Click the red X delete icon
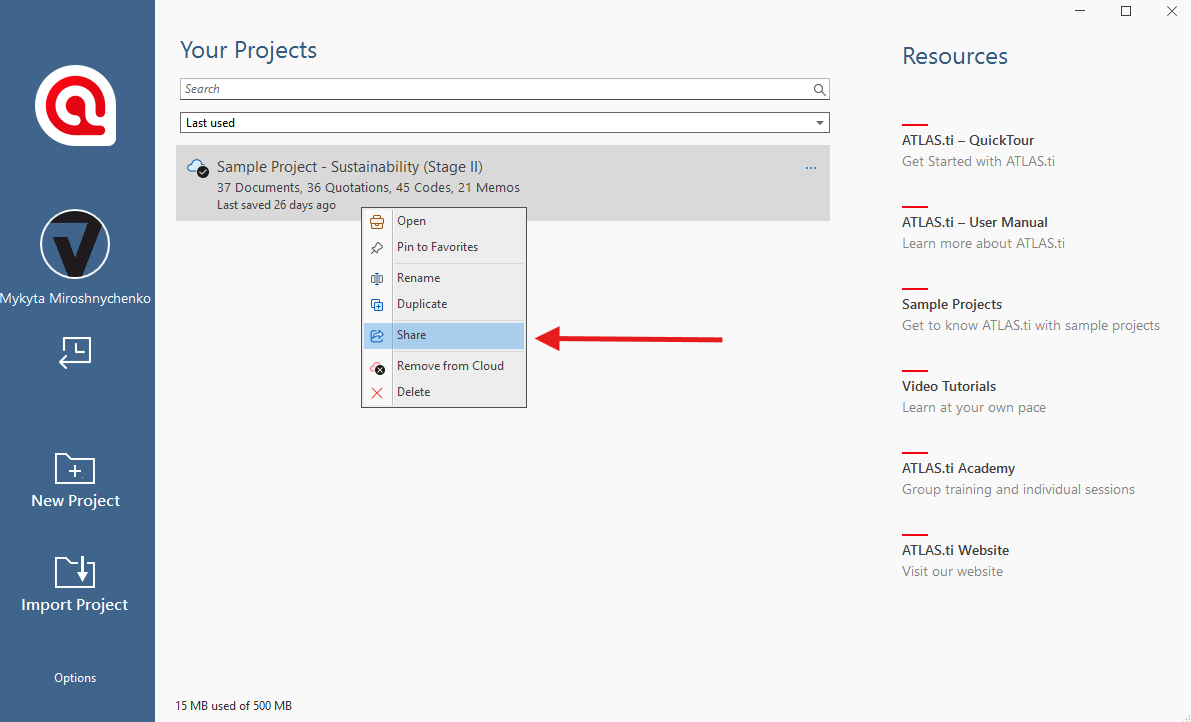 point(377,393)
